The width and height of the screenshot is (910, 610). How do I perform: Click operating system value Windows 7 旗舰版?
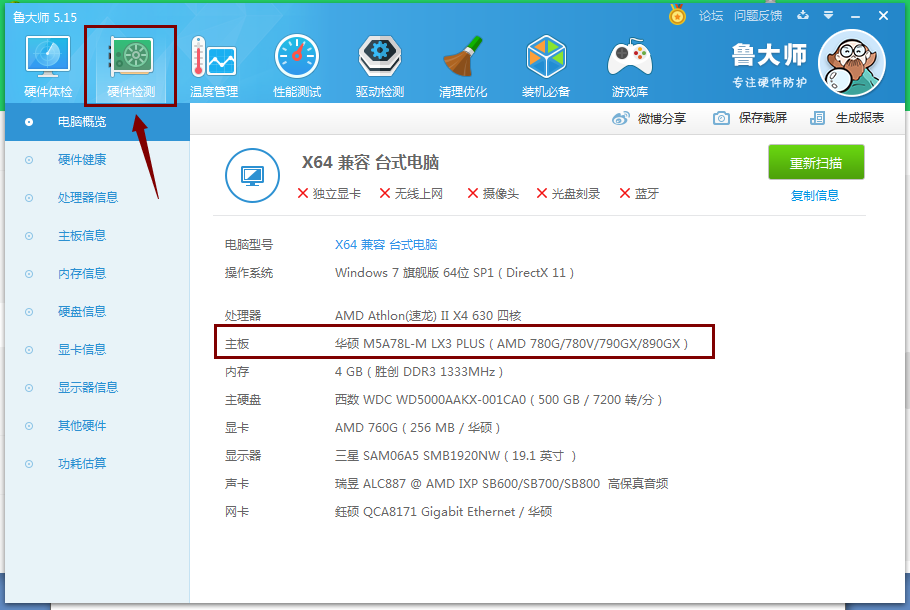(x=454, y=273)
